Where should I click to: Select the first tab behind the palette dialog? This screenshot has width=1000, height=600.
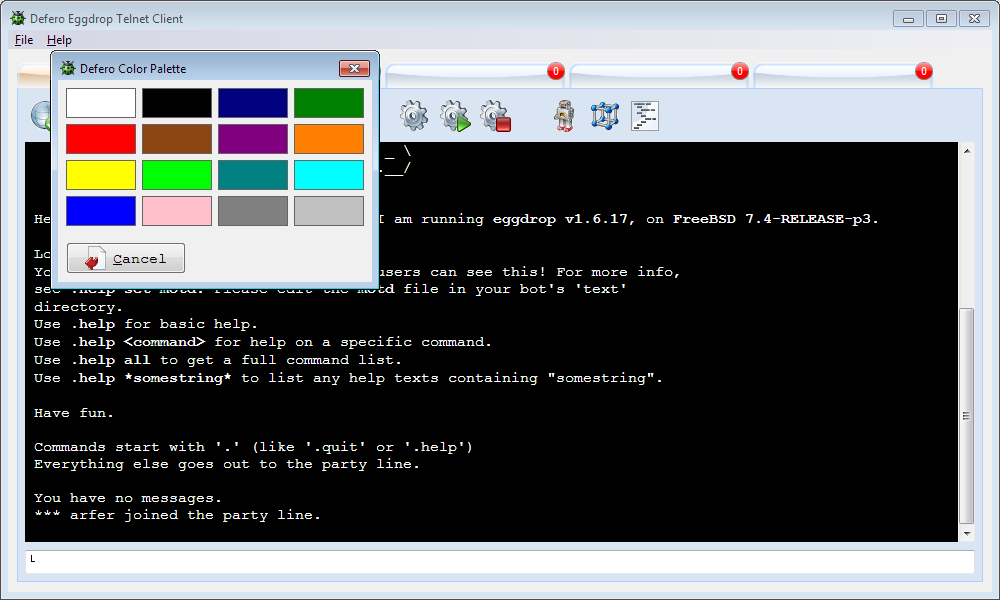point(34,75)
